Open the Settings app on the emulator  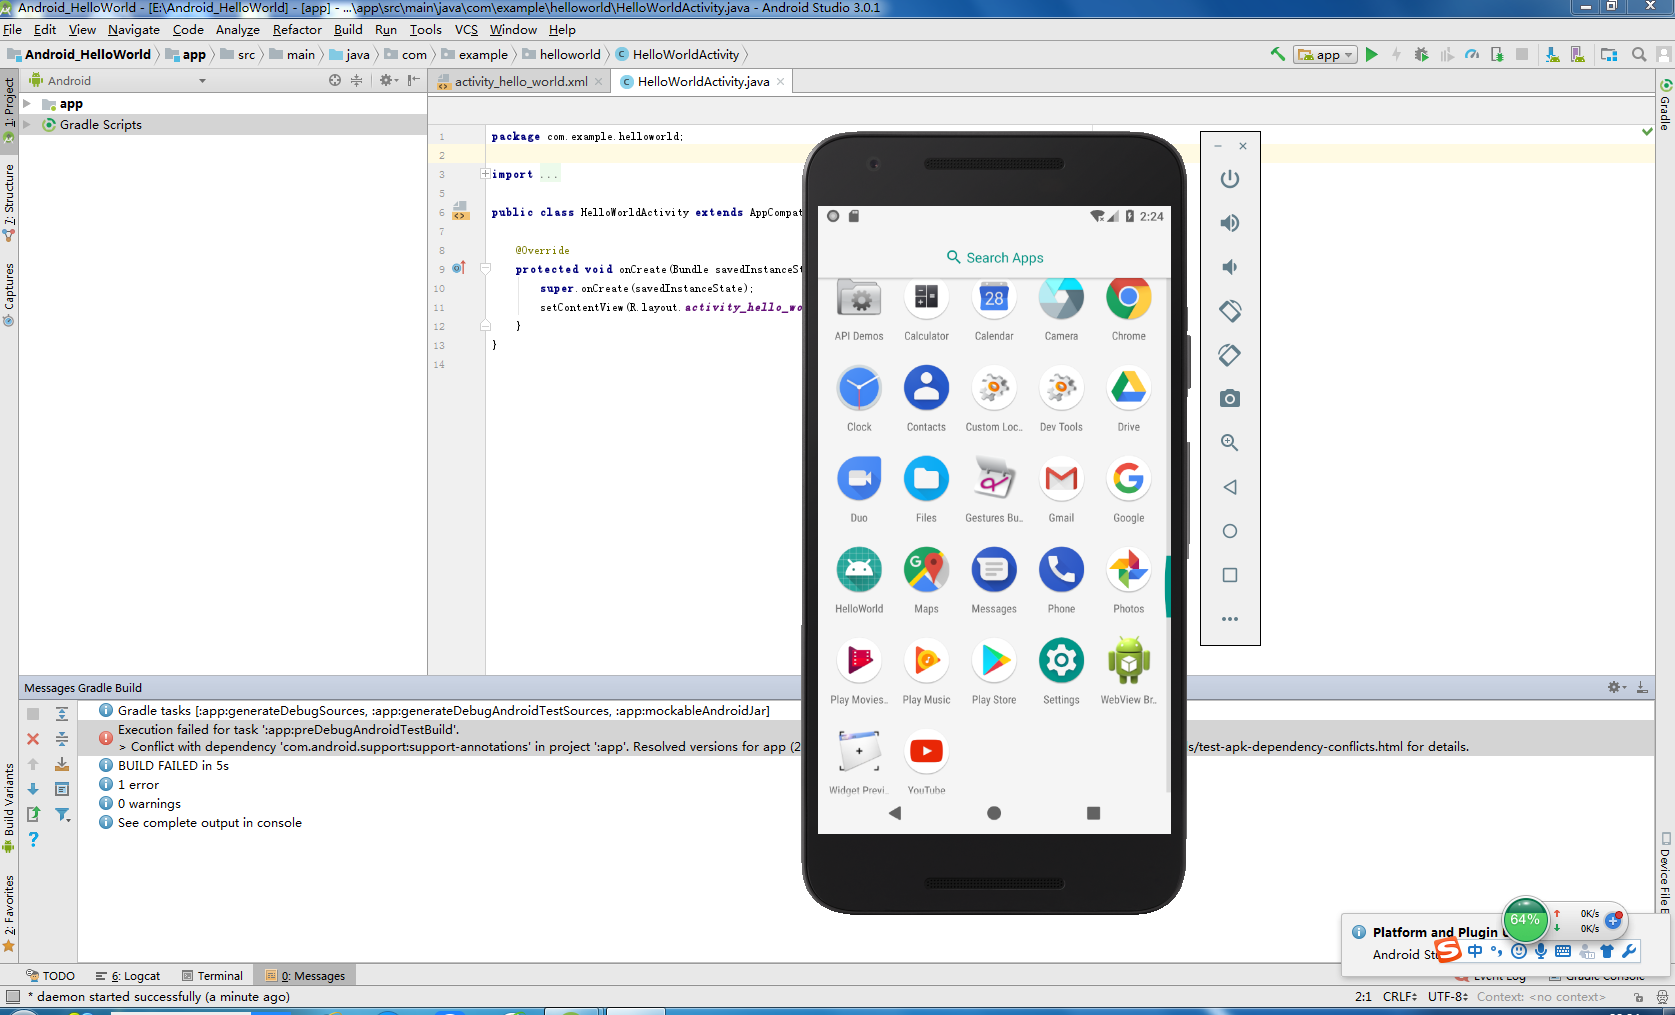pos(1061,671)
